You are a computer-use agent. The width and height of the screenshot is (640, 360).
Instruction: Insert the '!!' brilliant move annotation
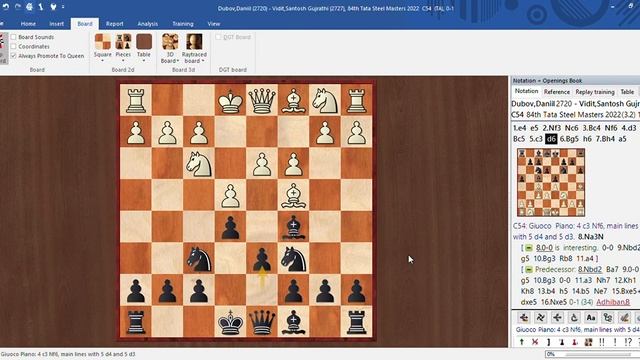coord(602,342)
